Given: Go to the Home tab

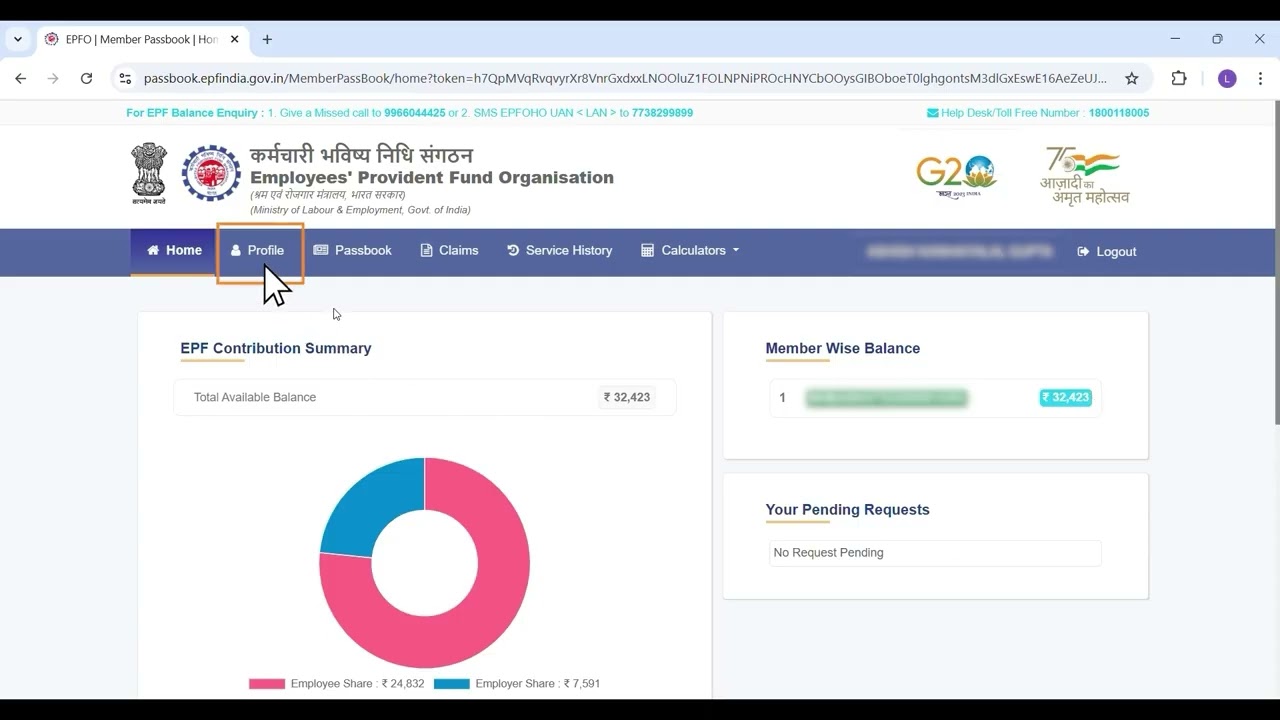Looking at the screenshot, I should 174,250.
